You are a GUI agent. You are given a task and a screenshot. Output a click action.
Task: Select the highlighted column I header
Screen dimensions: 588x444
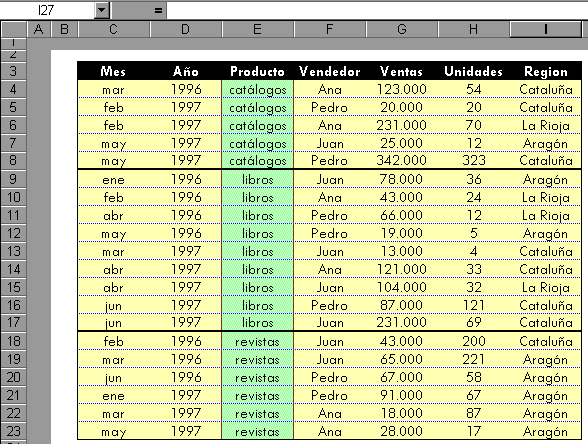tap(546, 29)
